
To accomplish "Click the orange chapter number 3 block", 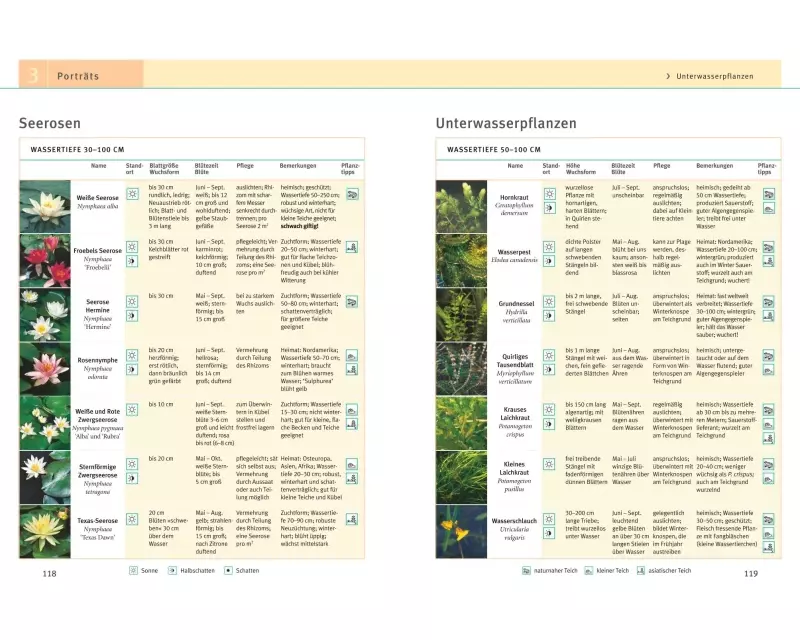I will tap(33, 75).
